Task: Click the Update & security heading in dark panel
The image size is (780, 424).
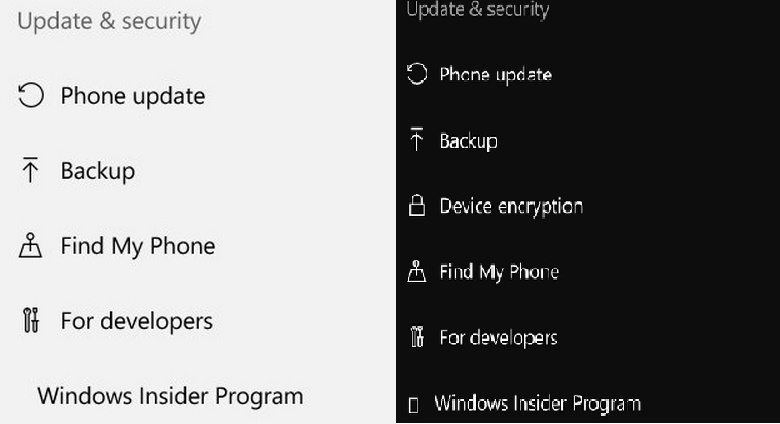Action: (x=477, y=10)
